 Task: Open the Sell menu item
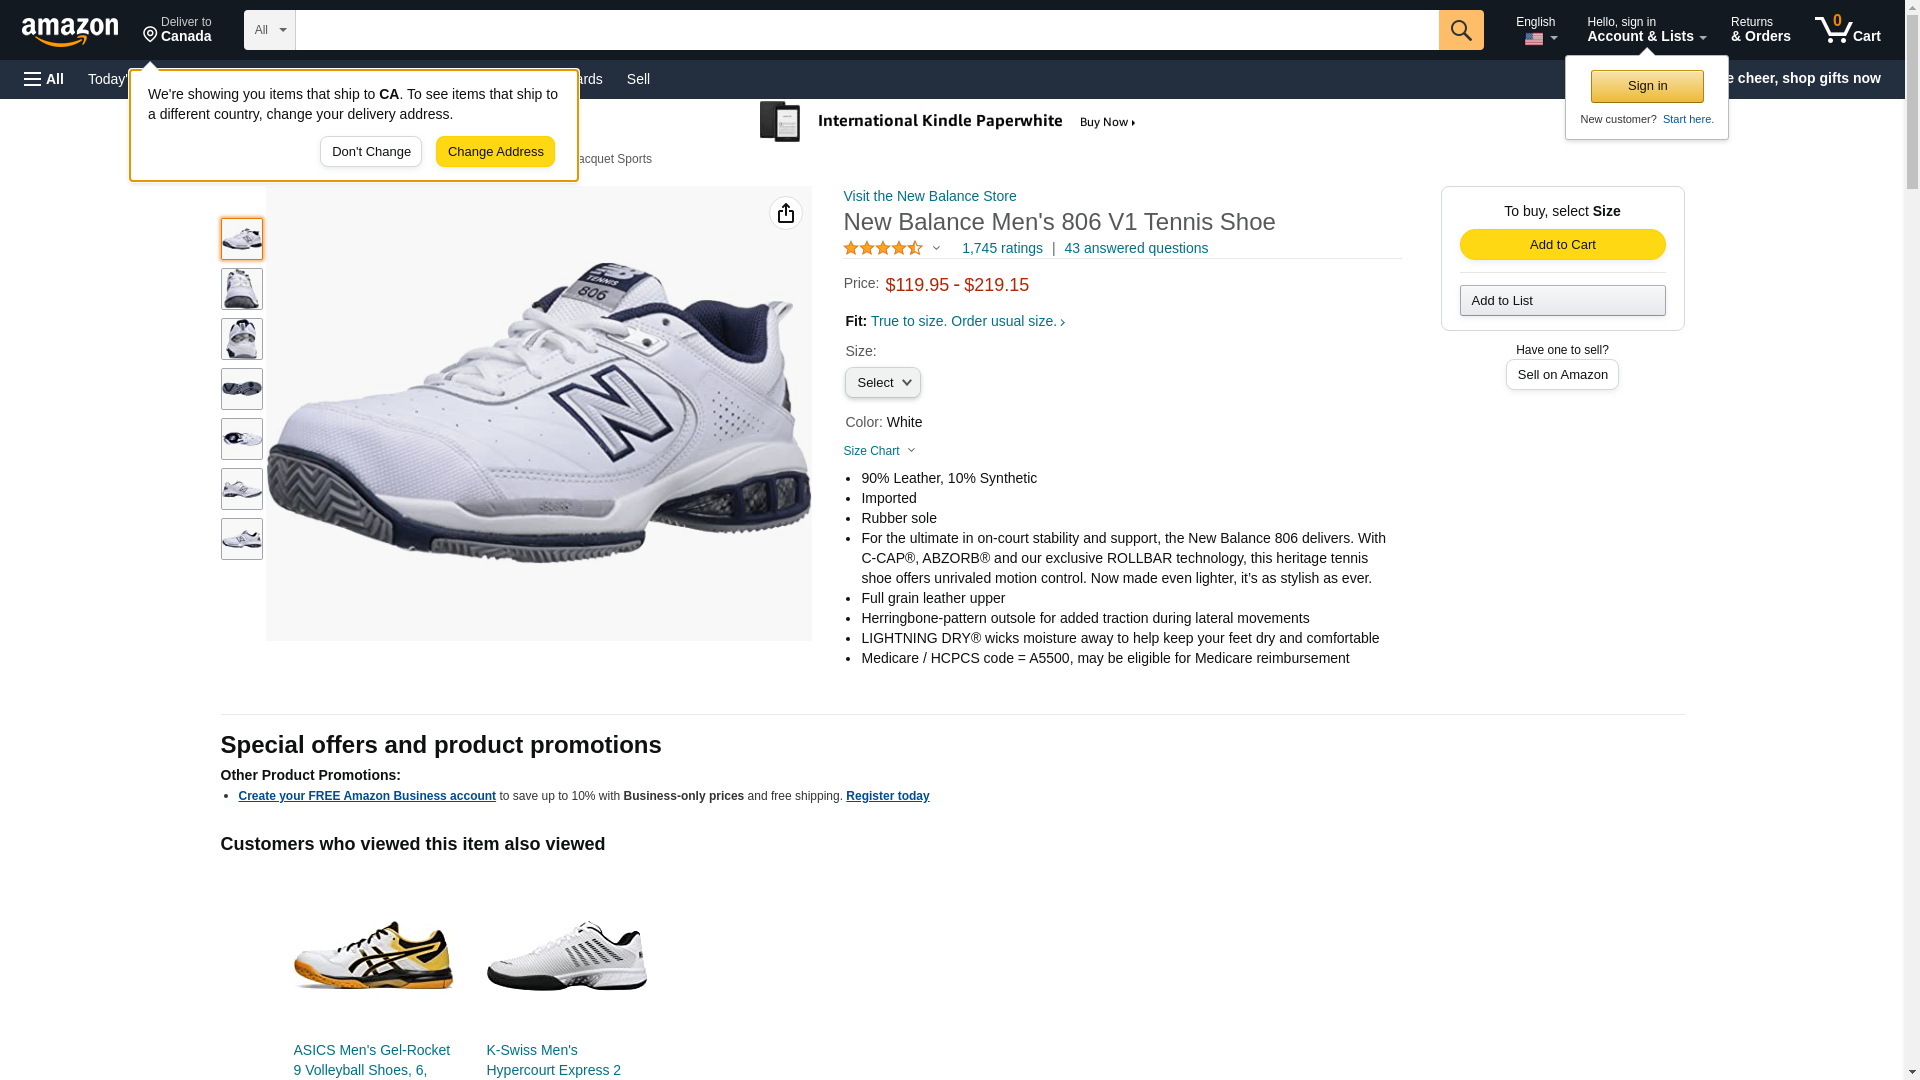(x=638, y=79)
